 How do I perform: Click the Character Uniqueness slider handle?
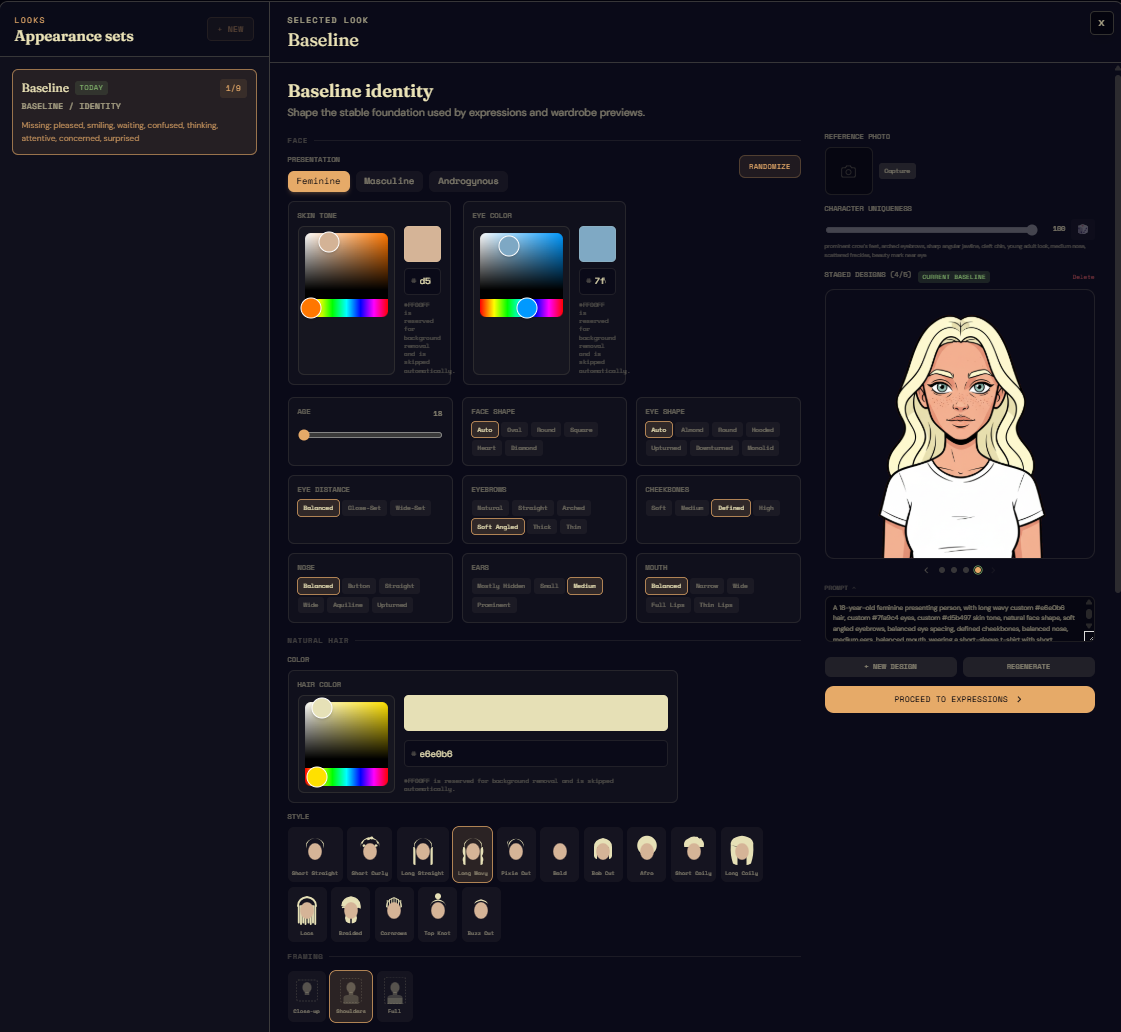(1032, 229)
